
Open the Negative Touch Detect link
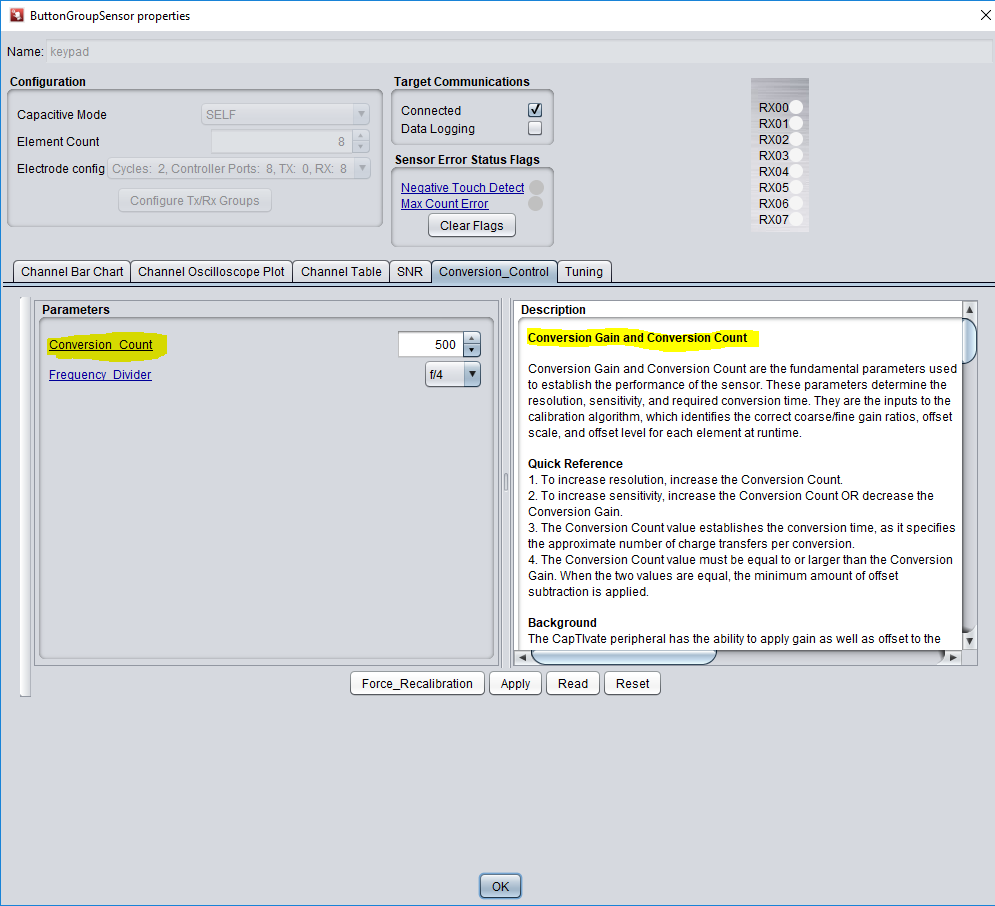[462, 187]
